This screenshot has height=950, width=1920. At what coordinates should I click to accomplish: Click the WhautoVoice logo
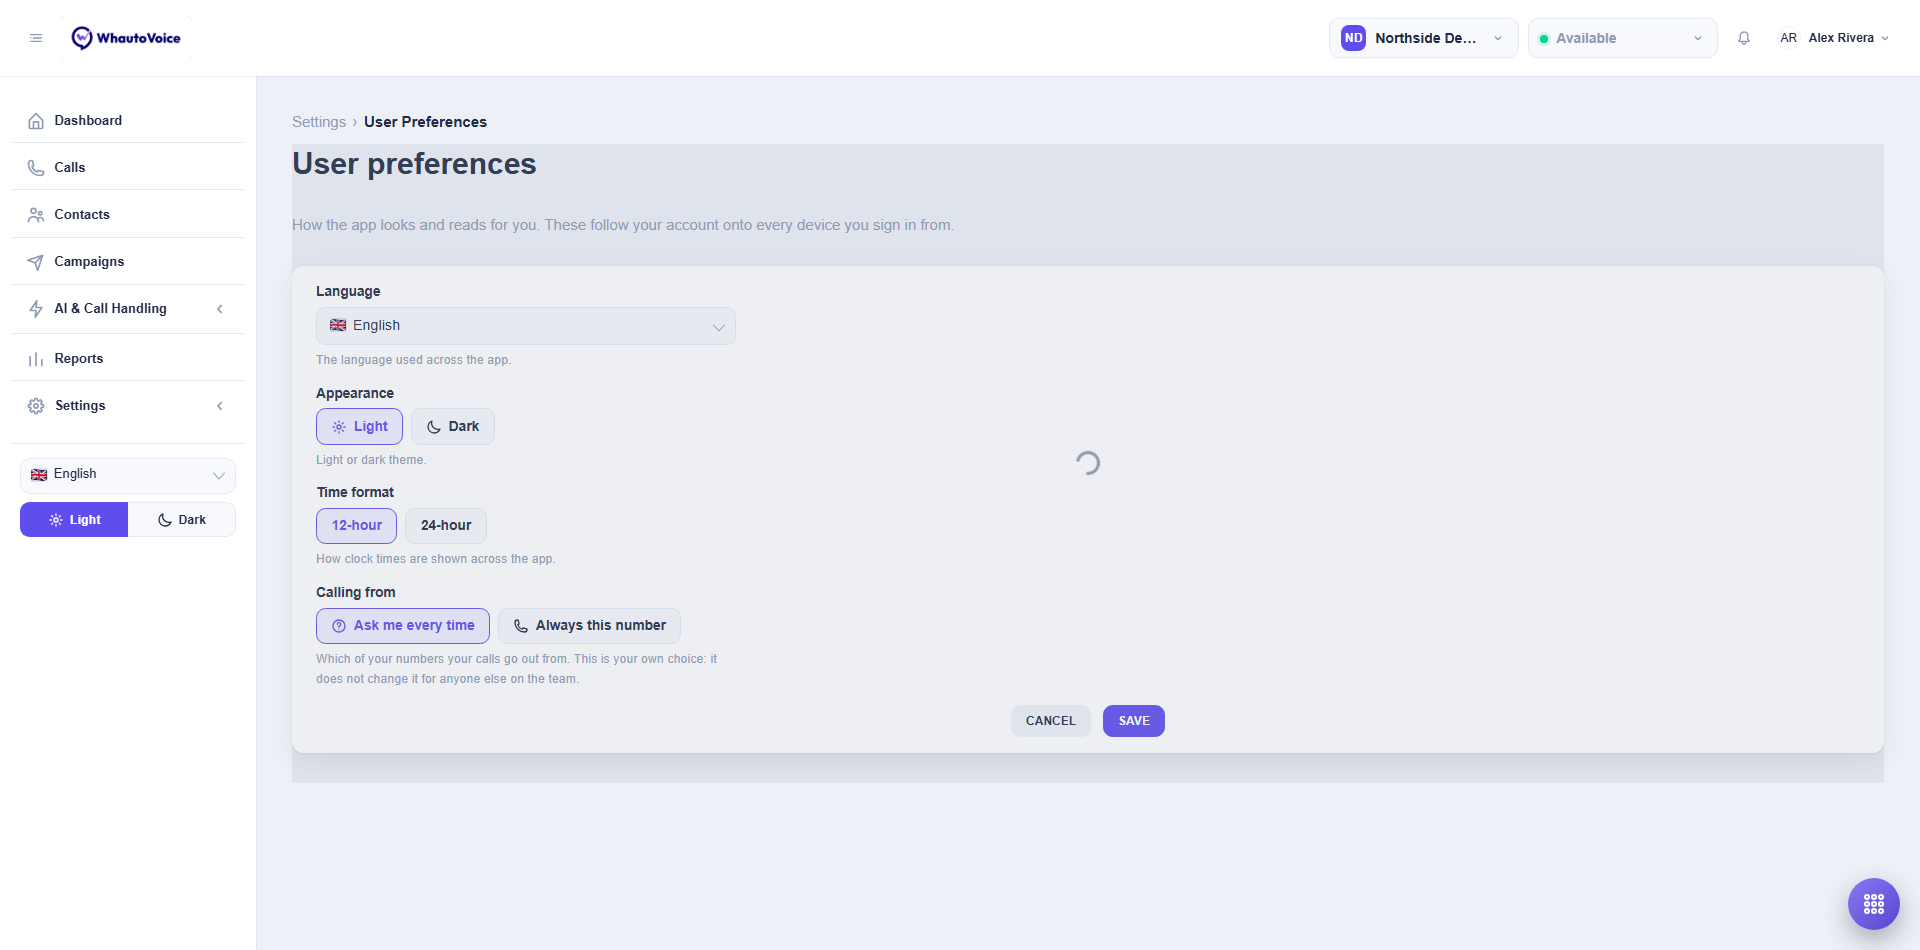(x=126, y=38)
